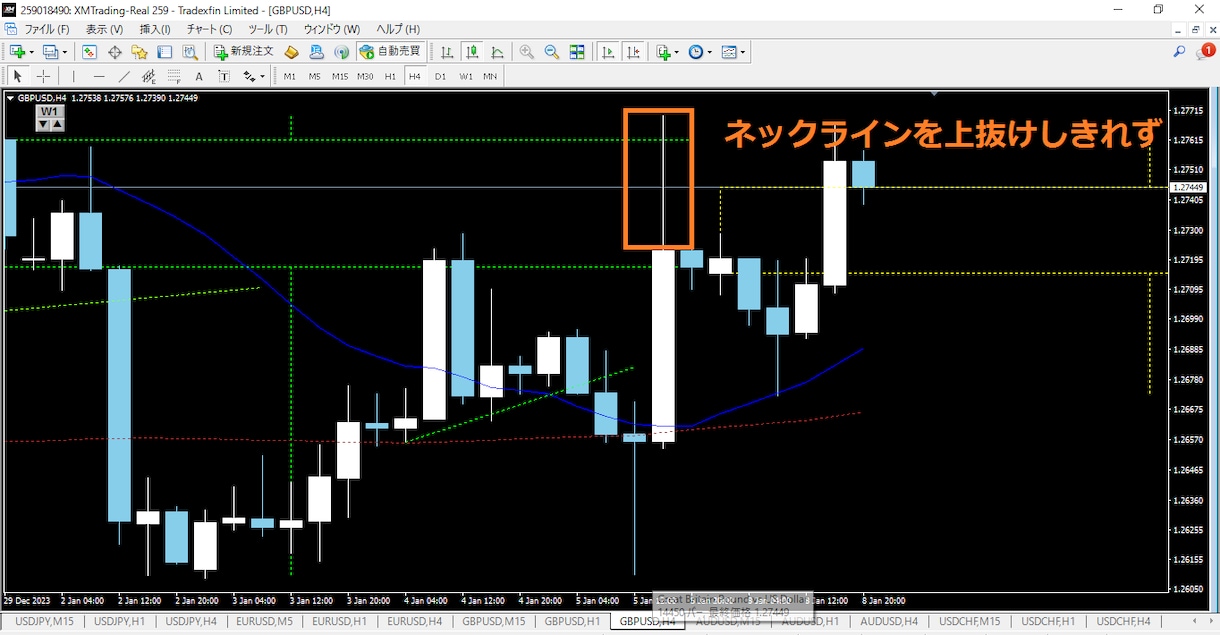Draw a vertical line on chart

pyautogui.click(x=73, y=76)
